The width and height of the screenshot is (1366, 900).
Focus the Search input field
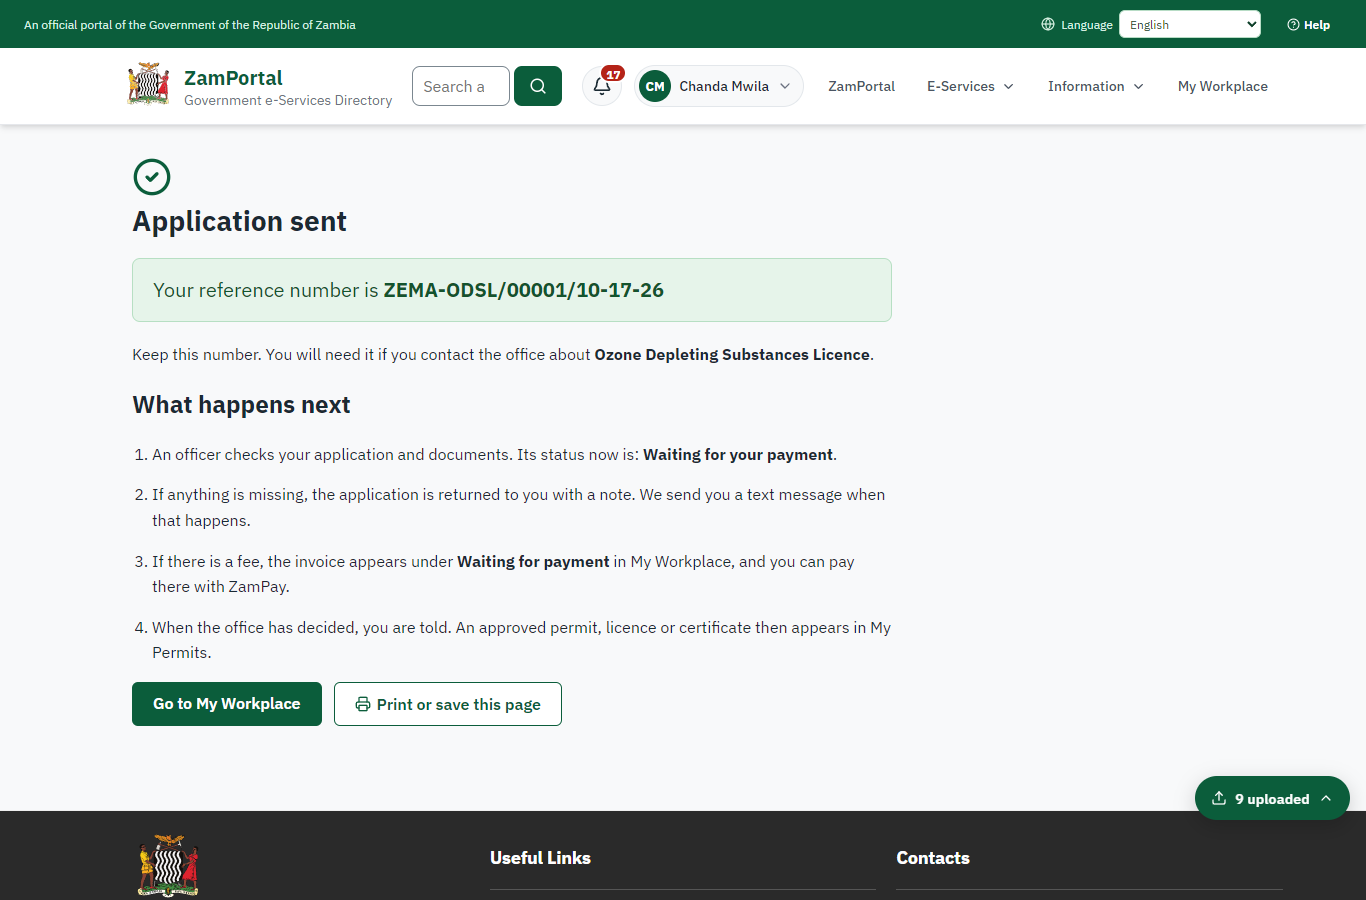[x=461, y=86]
